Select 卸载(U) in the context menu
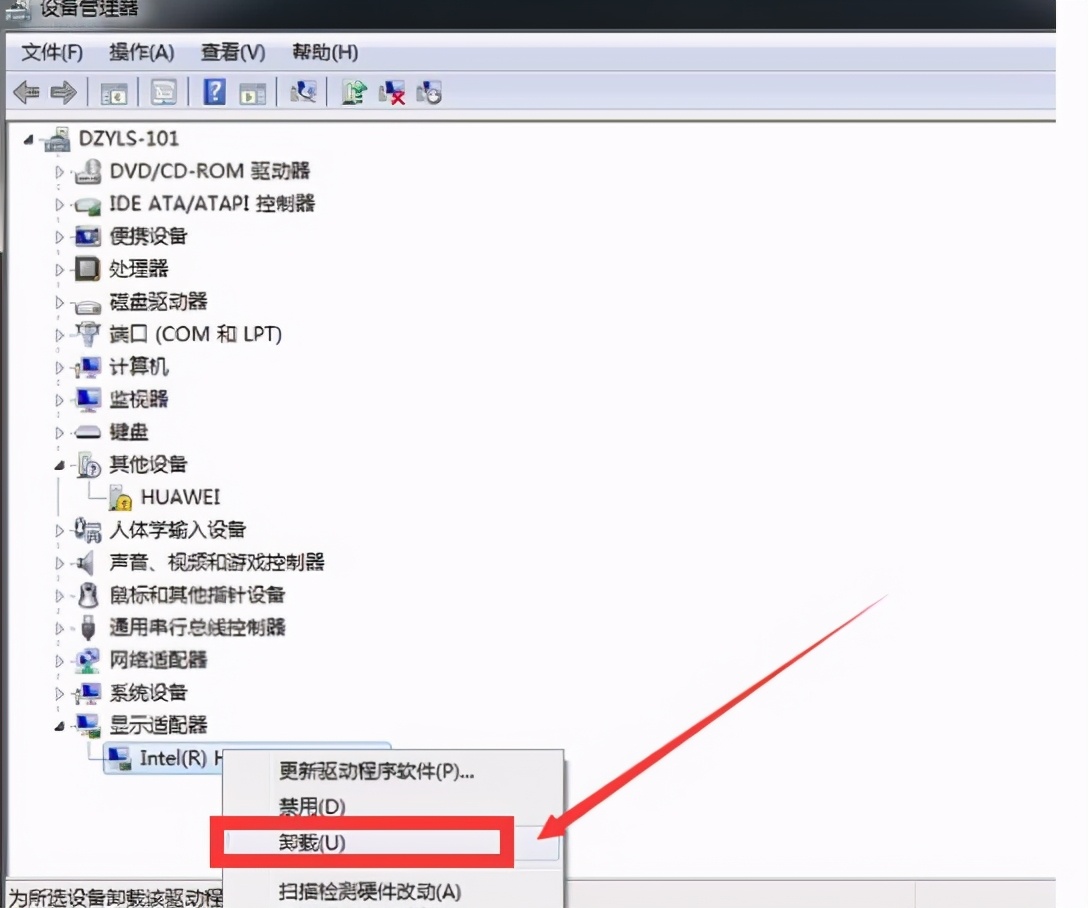 coord(361,842)
